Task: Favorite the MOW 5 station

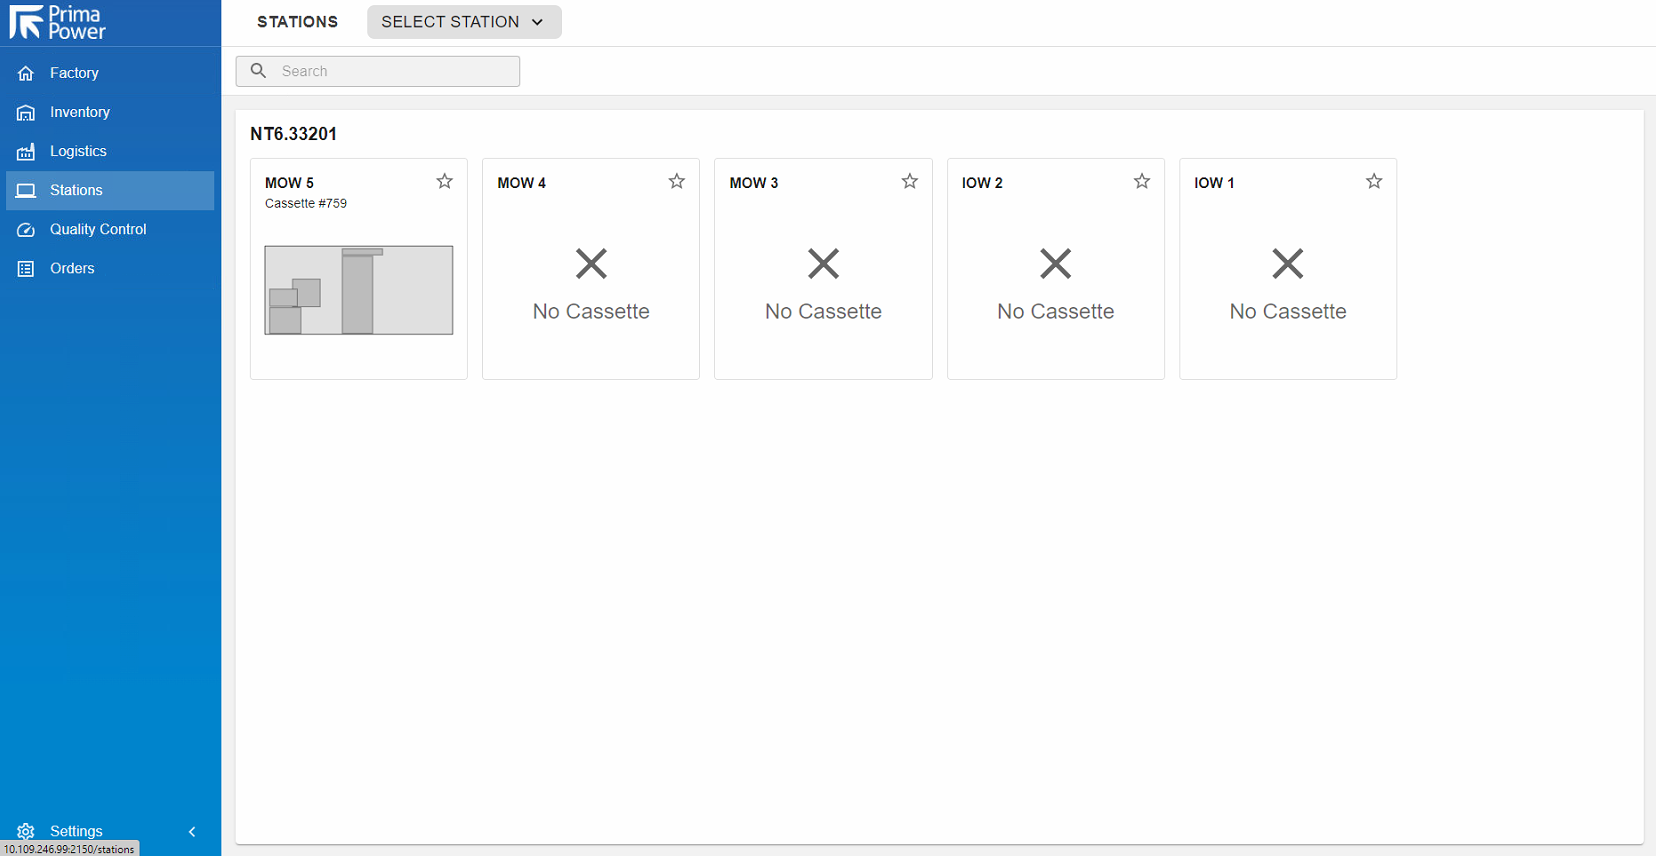Action: [x=445, y=181]
